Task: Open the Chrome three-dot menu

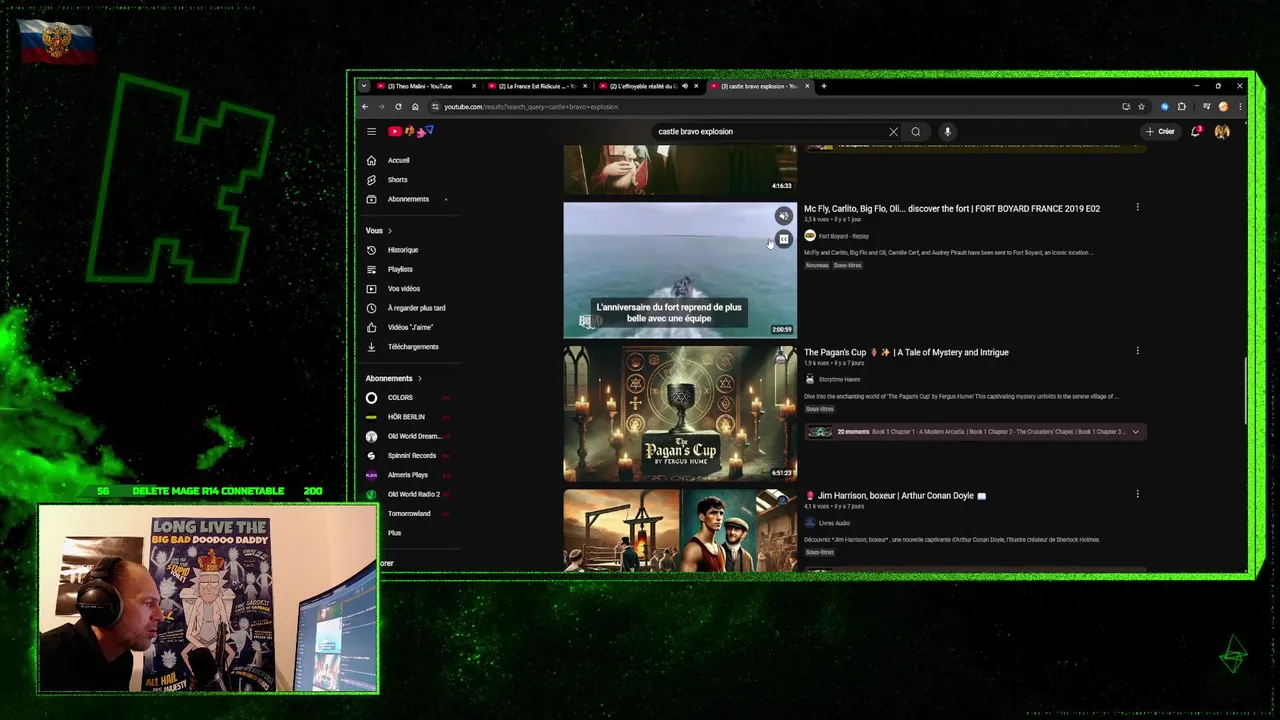Action: pyautogui.click(x=1241, y=107)
